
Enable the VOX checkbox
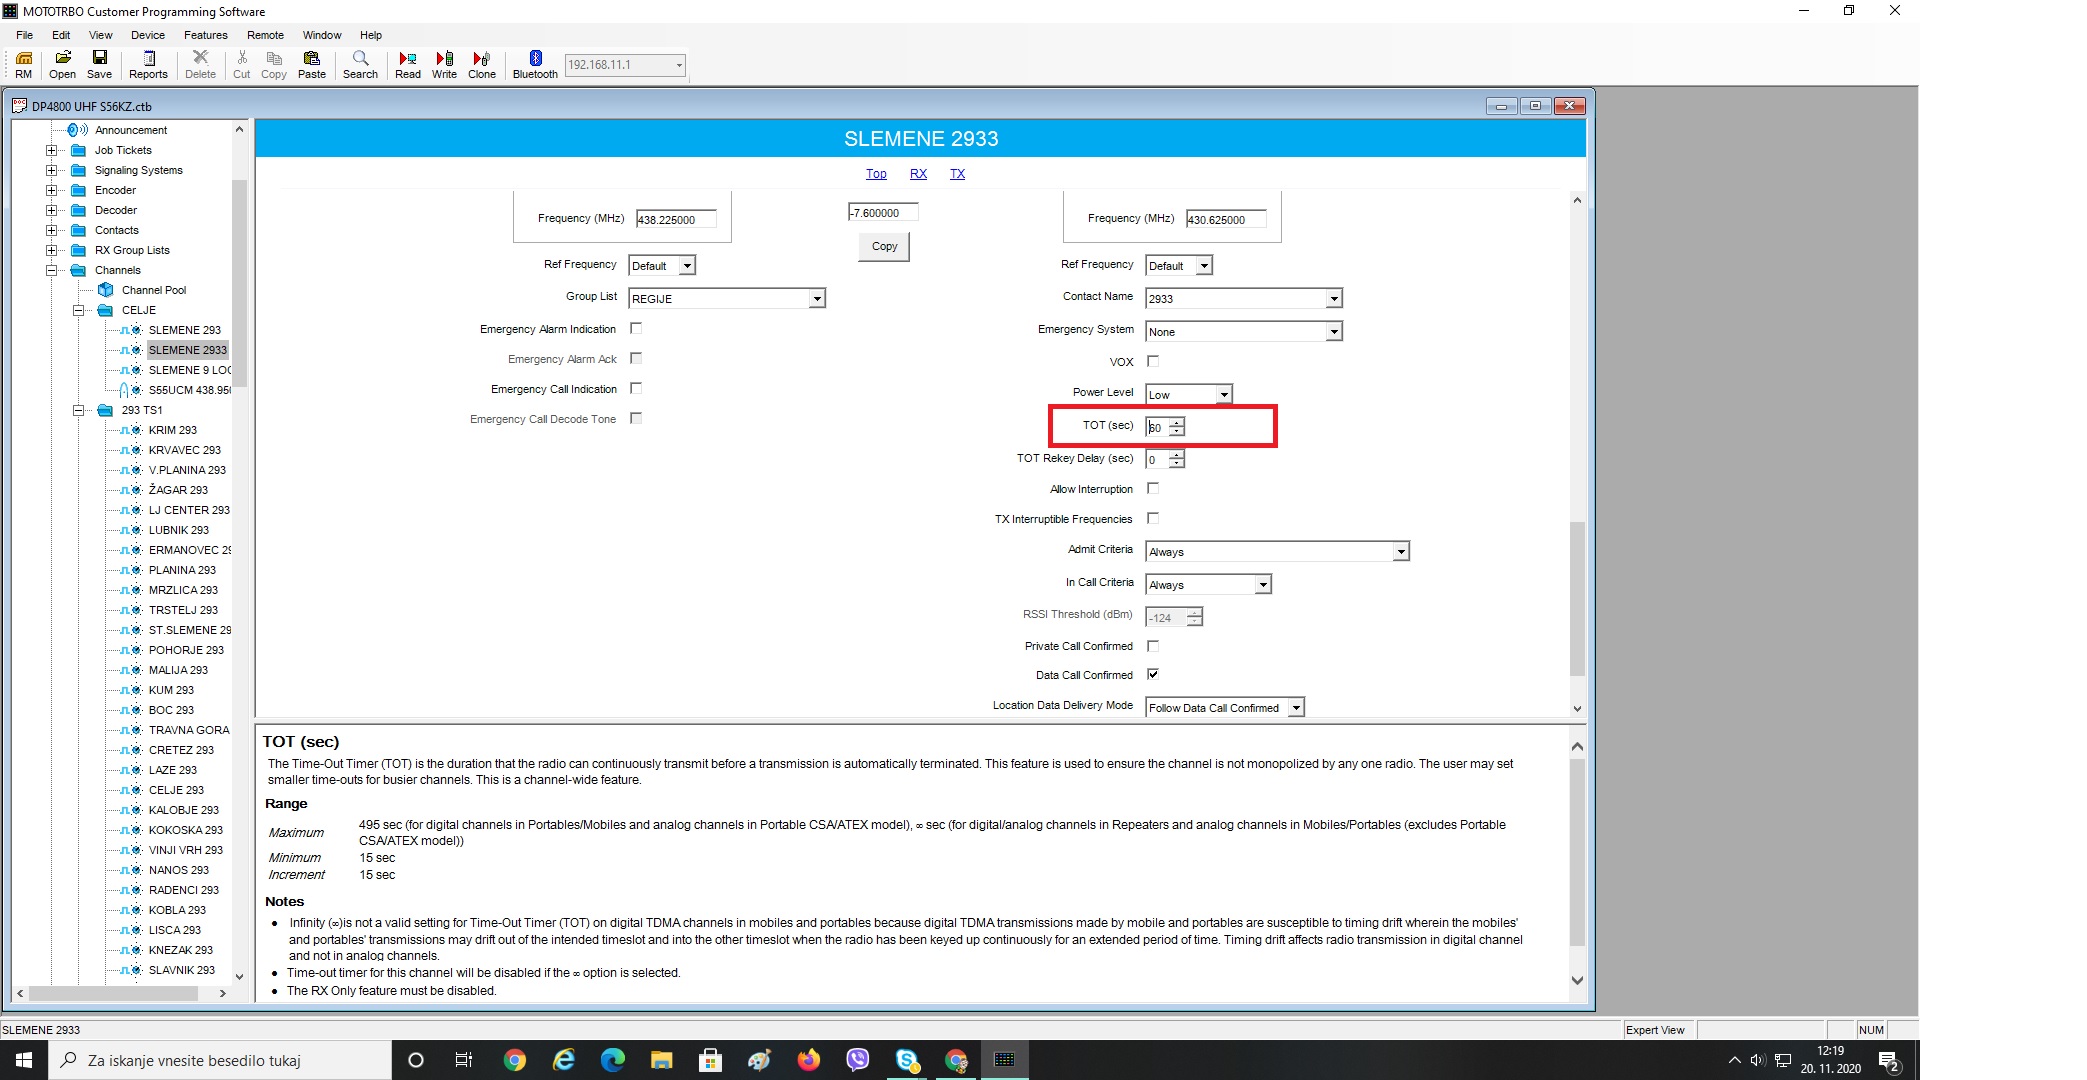coord(1153,361)
